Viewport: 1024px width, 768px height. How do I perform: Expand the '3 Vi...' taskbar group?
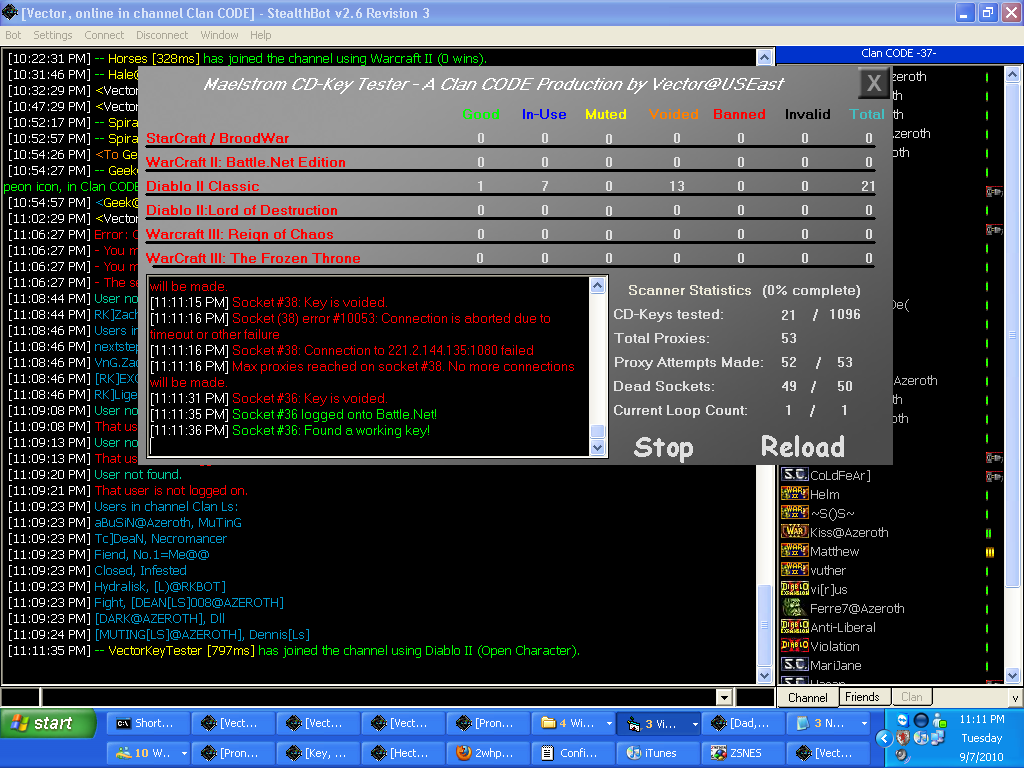click(x=695, y=724)
